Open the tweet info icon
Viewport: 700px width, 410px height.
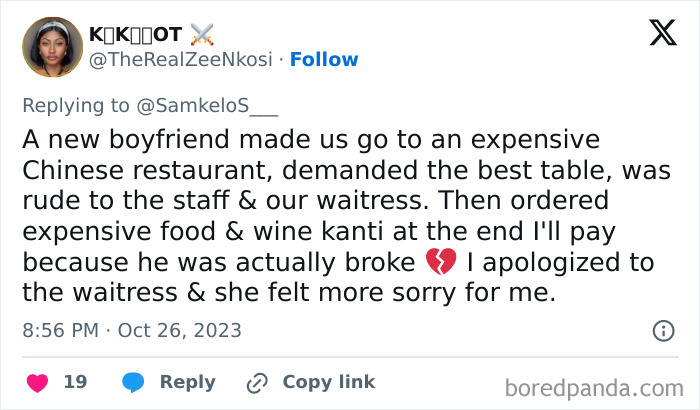click(x=662, y=330)
